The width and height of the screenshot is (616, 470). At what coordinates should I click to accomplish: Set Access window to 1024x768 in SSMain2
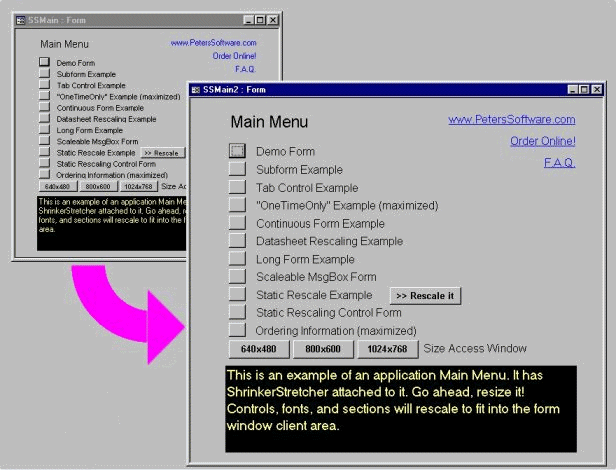coord(387,349)
